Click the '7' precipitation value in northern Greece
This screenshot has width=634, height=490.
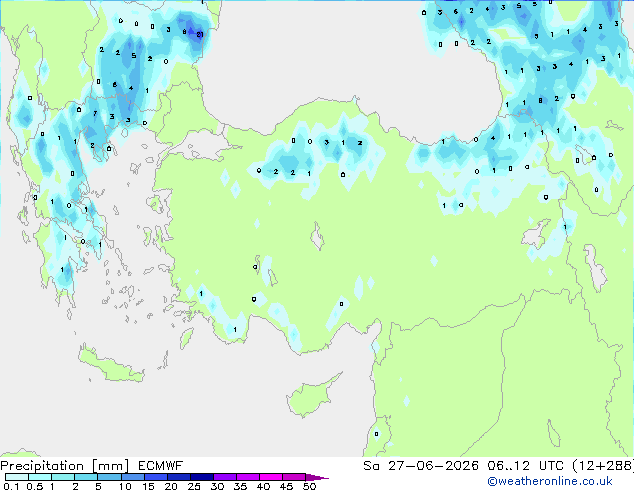point(95,114)
